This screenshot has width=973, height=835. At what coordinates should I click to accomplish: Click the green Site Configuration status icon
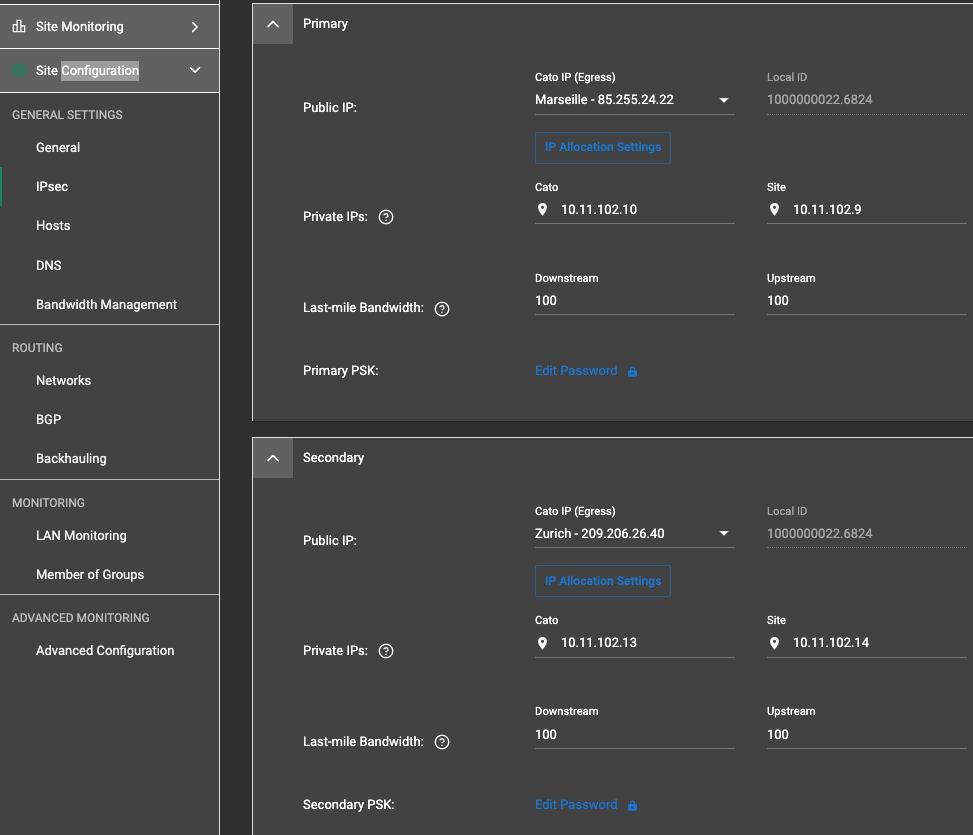(x=20, y=70)
